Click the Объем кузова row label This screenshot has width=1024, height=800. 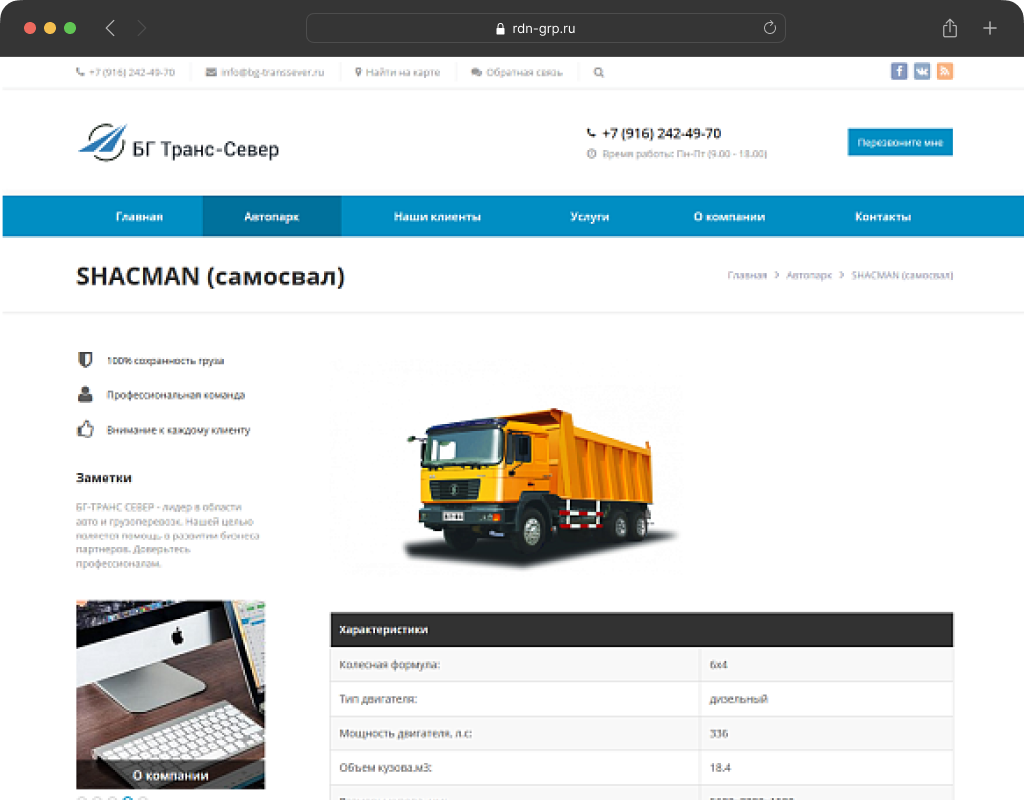pos(385,767)
